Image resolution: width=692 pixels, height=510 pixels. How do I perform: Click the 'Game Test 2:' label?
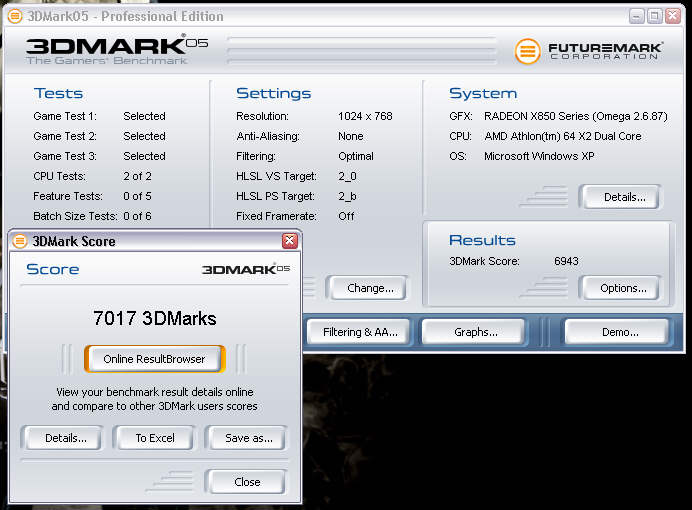[65, 136]
